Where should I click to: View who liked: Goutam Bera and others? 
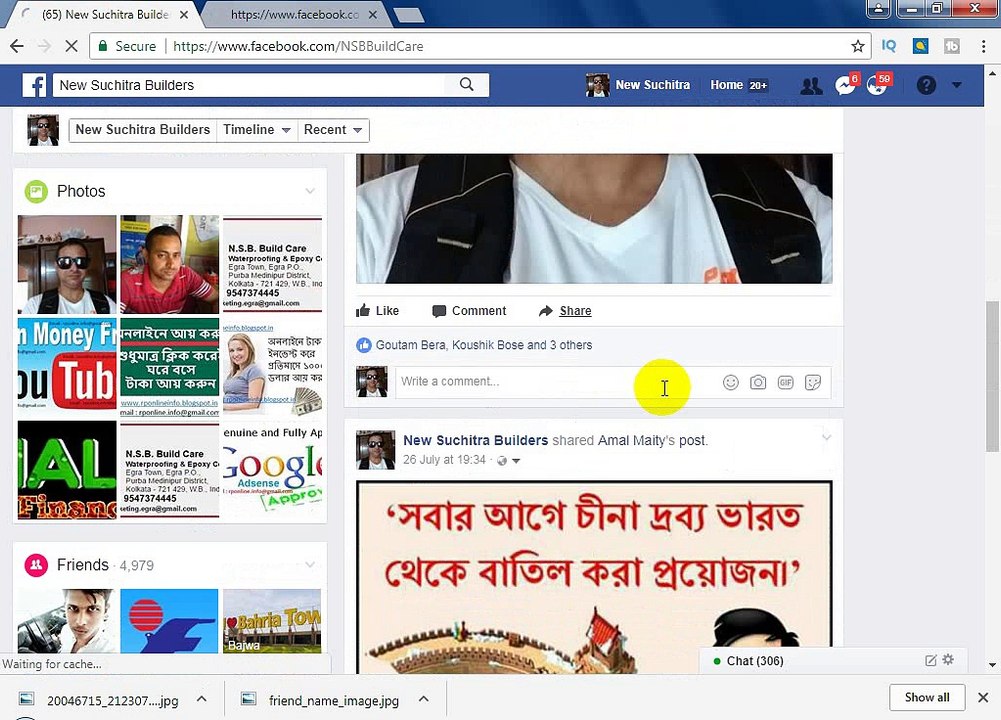(x=484, y=345)
